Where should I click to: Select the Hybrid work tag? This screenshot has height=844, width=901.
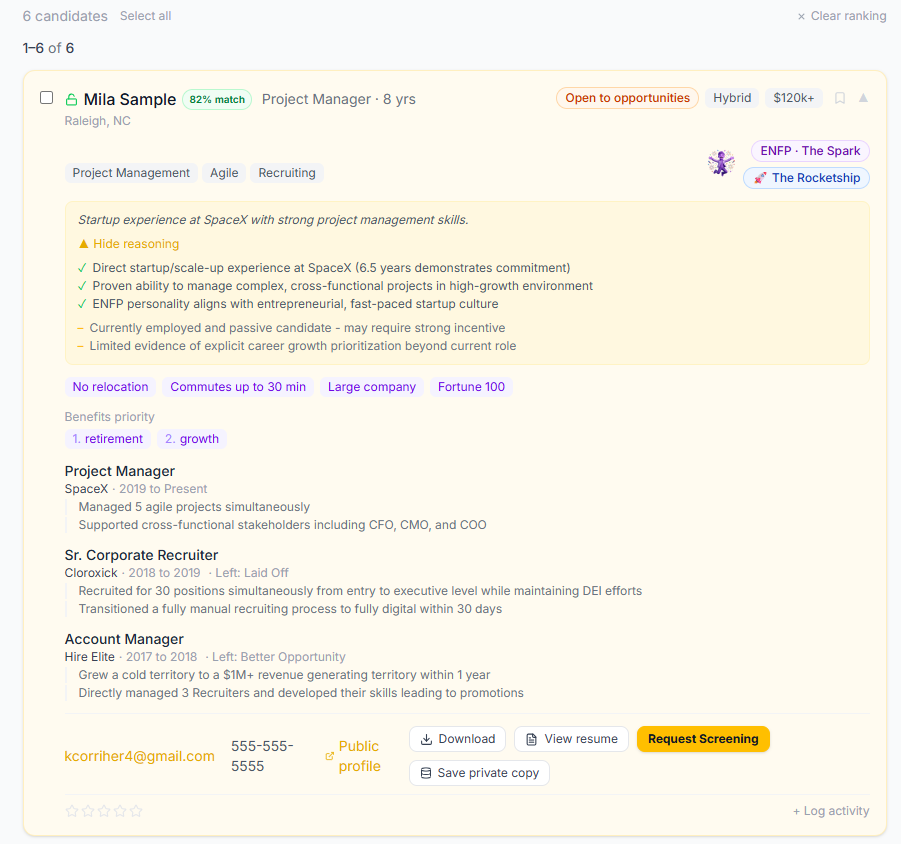click(x=732, y=98)
